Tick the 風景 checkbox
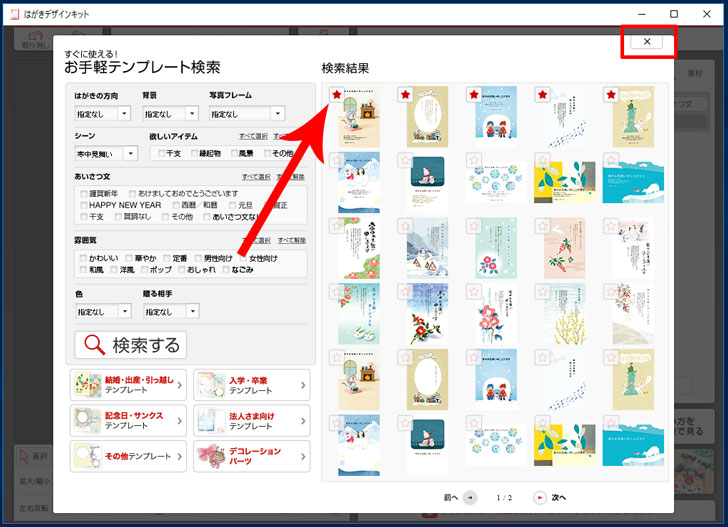 (x=234, y=153)
